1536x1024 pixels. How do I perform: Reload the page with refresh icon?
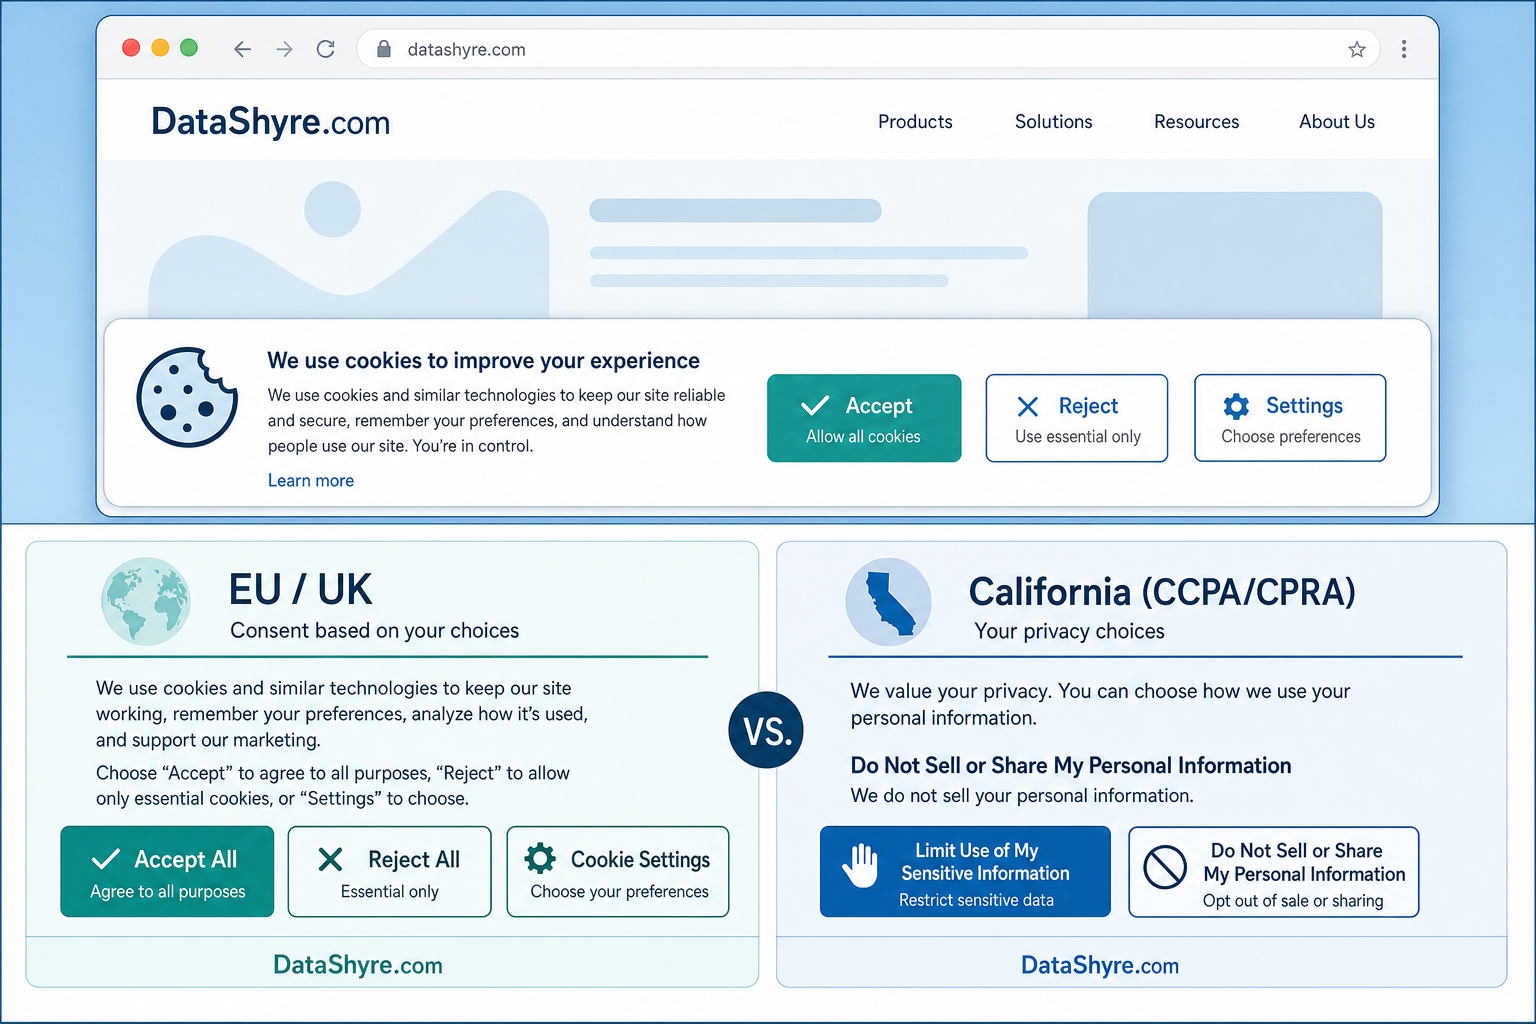tap(326, 49)
